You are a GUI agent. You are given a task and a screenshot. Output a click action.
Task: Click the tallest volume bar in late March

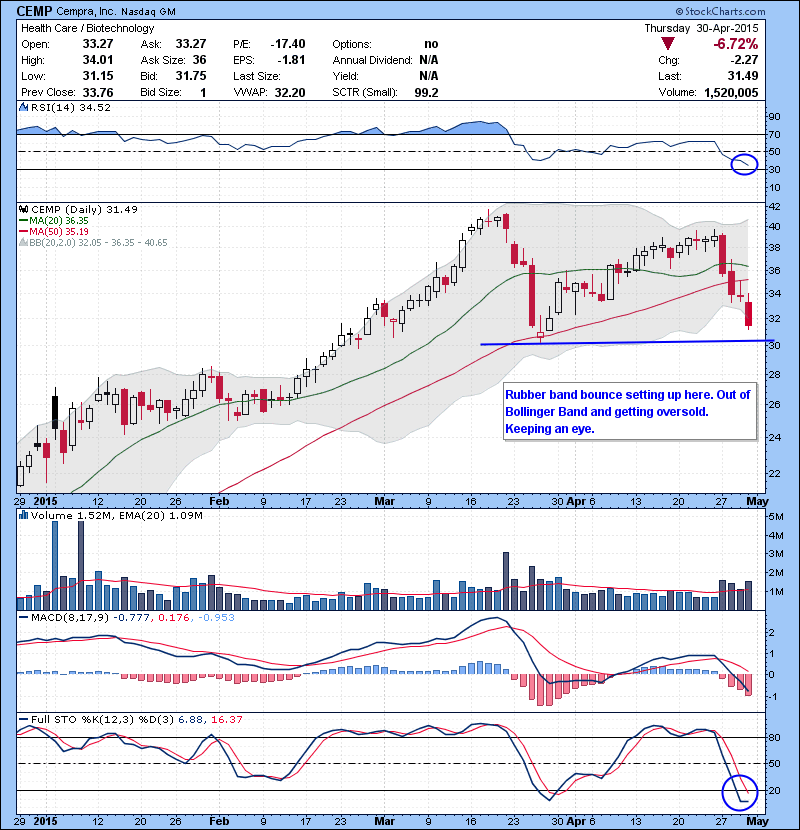pyautogui.click(x=506, y=581)
